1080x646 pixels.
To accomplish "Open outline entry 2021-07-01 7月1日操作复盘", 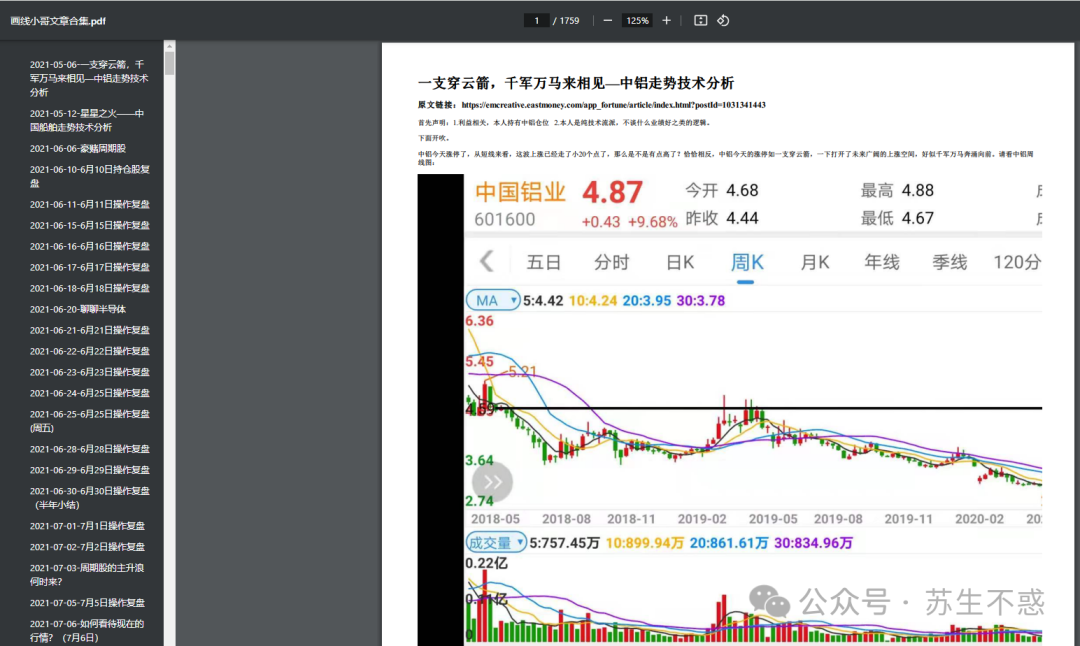I will (87, 526).
